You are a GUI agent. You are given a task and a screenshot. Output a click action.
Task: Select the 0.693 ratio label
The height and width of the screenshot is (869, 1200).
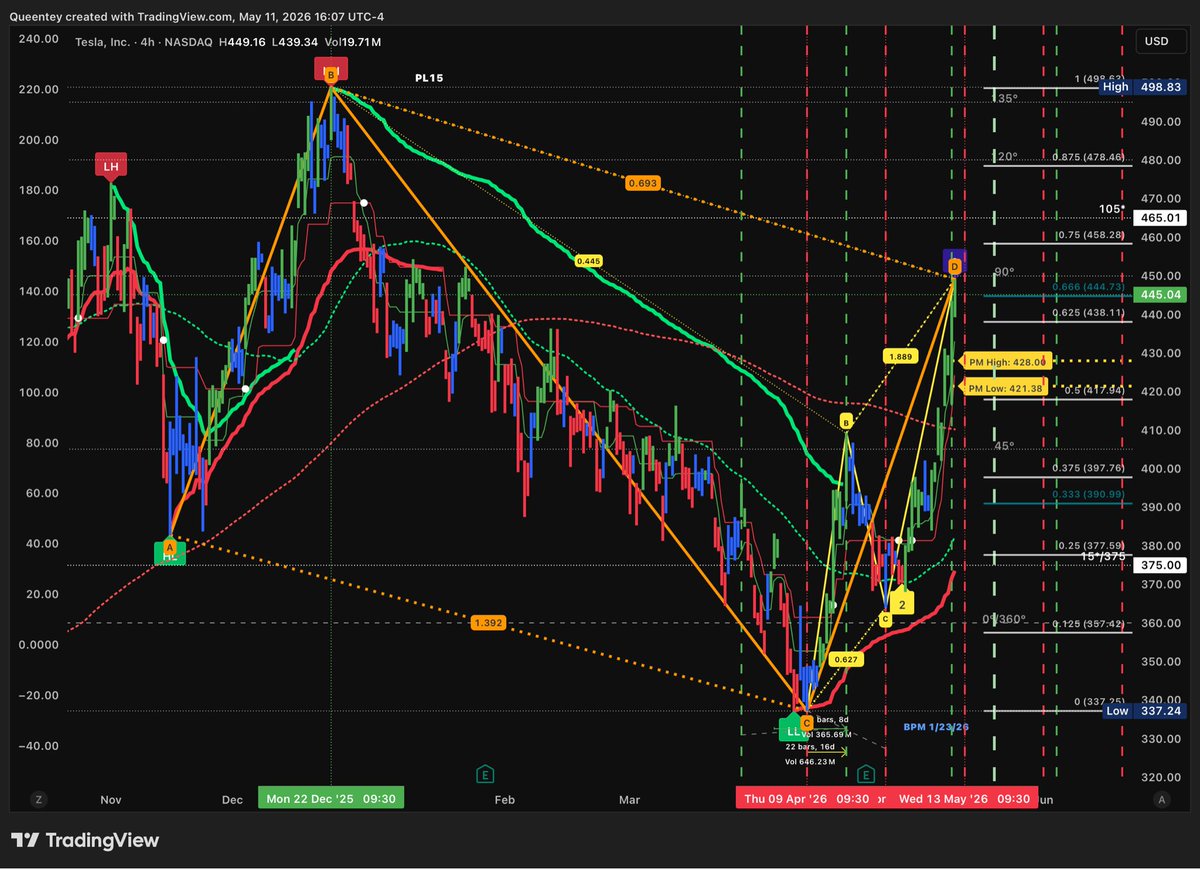pos(642,183)
